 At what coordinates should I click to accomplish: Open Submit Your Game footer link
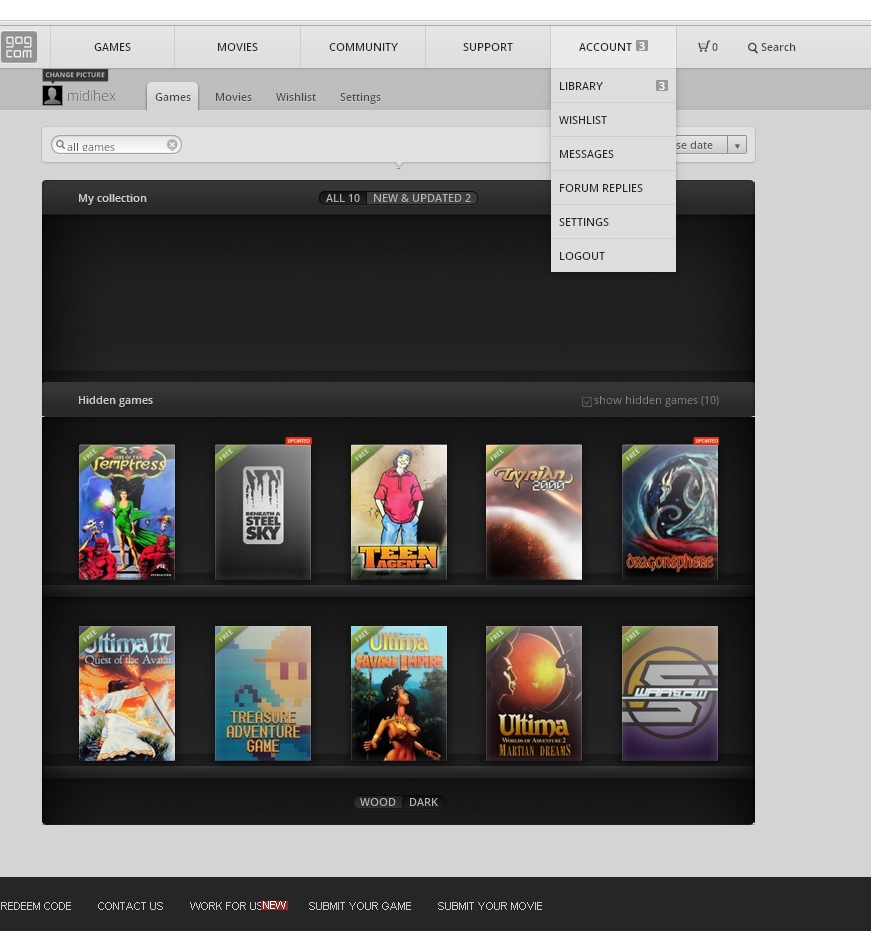pos(360,906)
